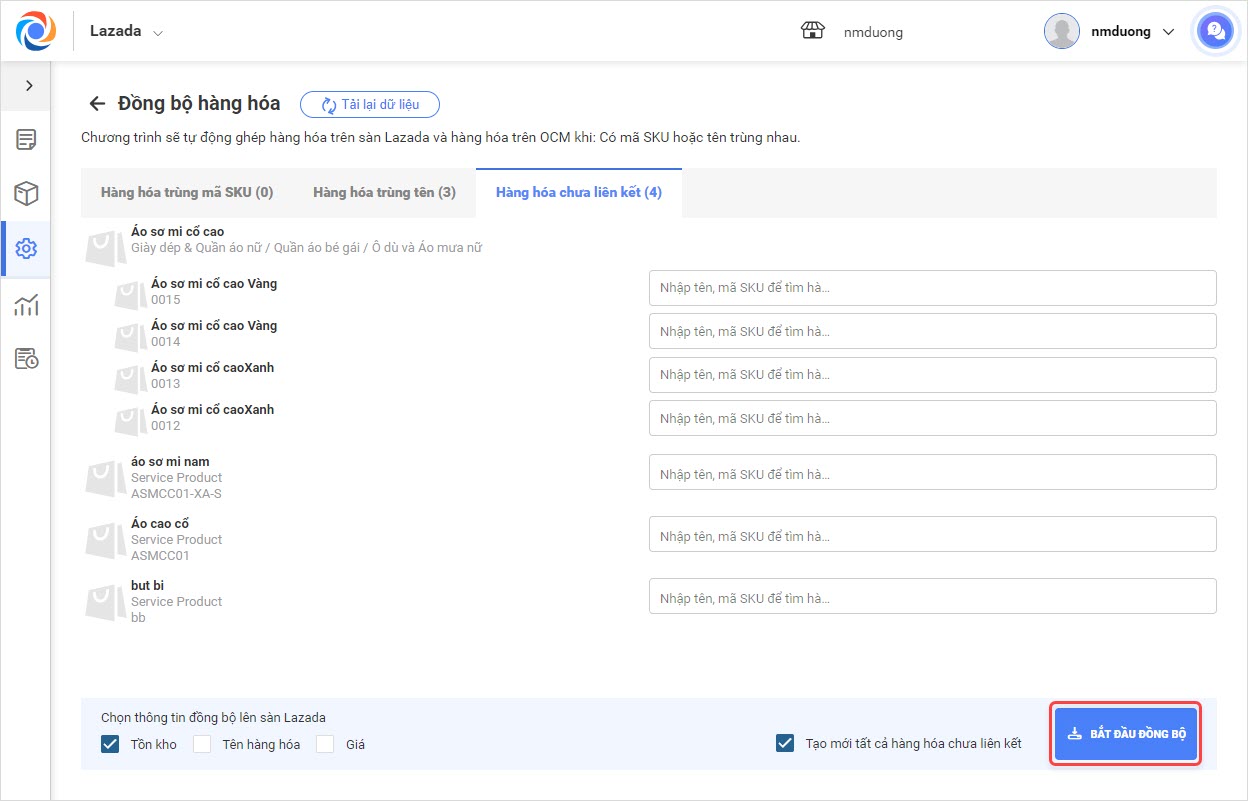
Task: Open the history clock icon in sidebar
Action: [x=26, y=359]
